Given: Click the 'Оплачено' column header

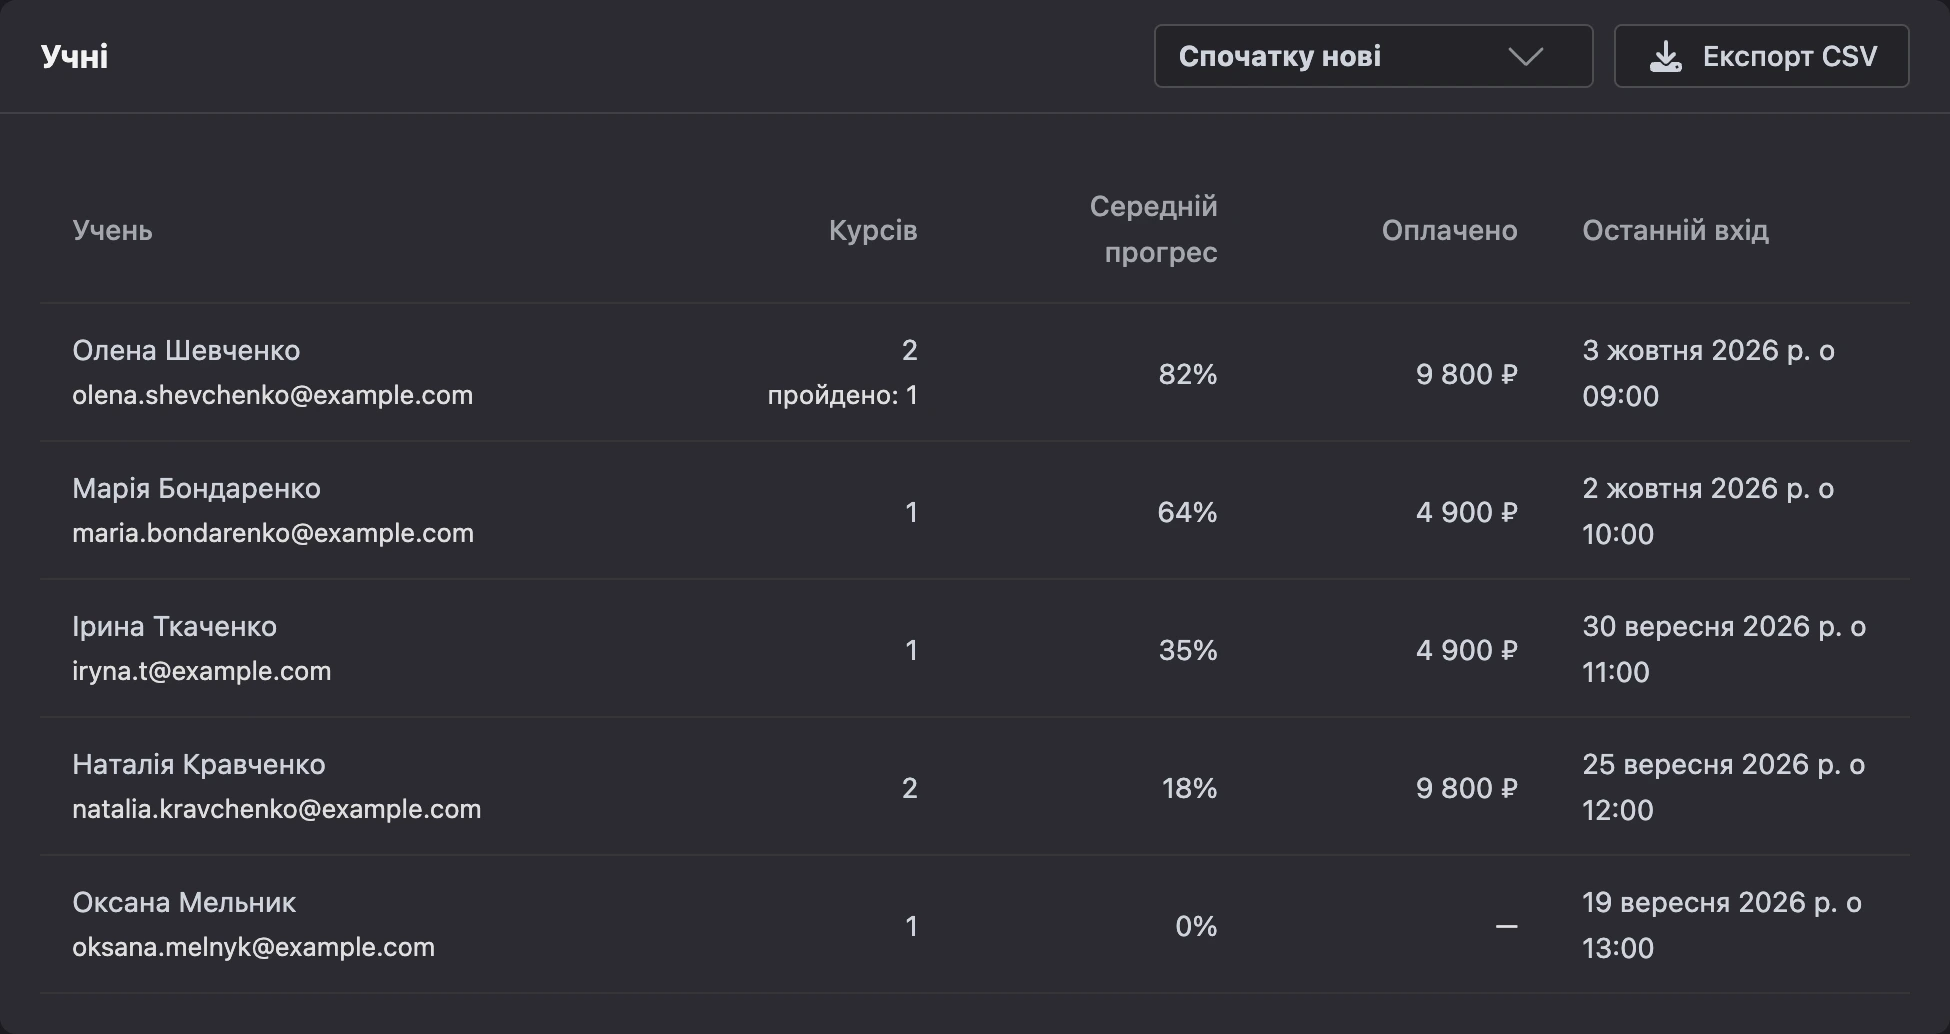Looking at the screenshot, I should click(1449, 231).
